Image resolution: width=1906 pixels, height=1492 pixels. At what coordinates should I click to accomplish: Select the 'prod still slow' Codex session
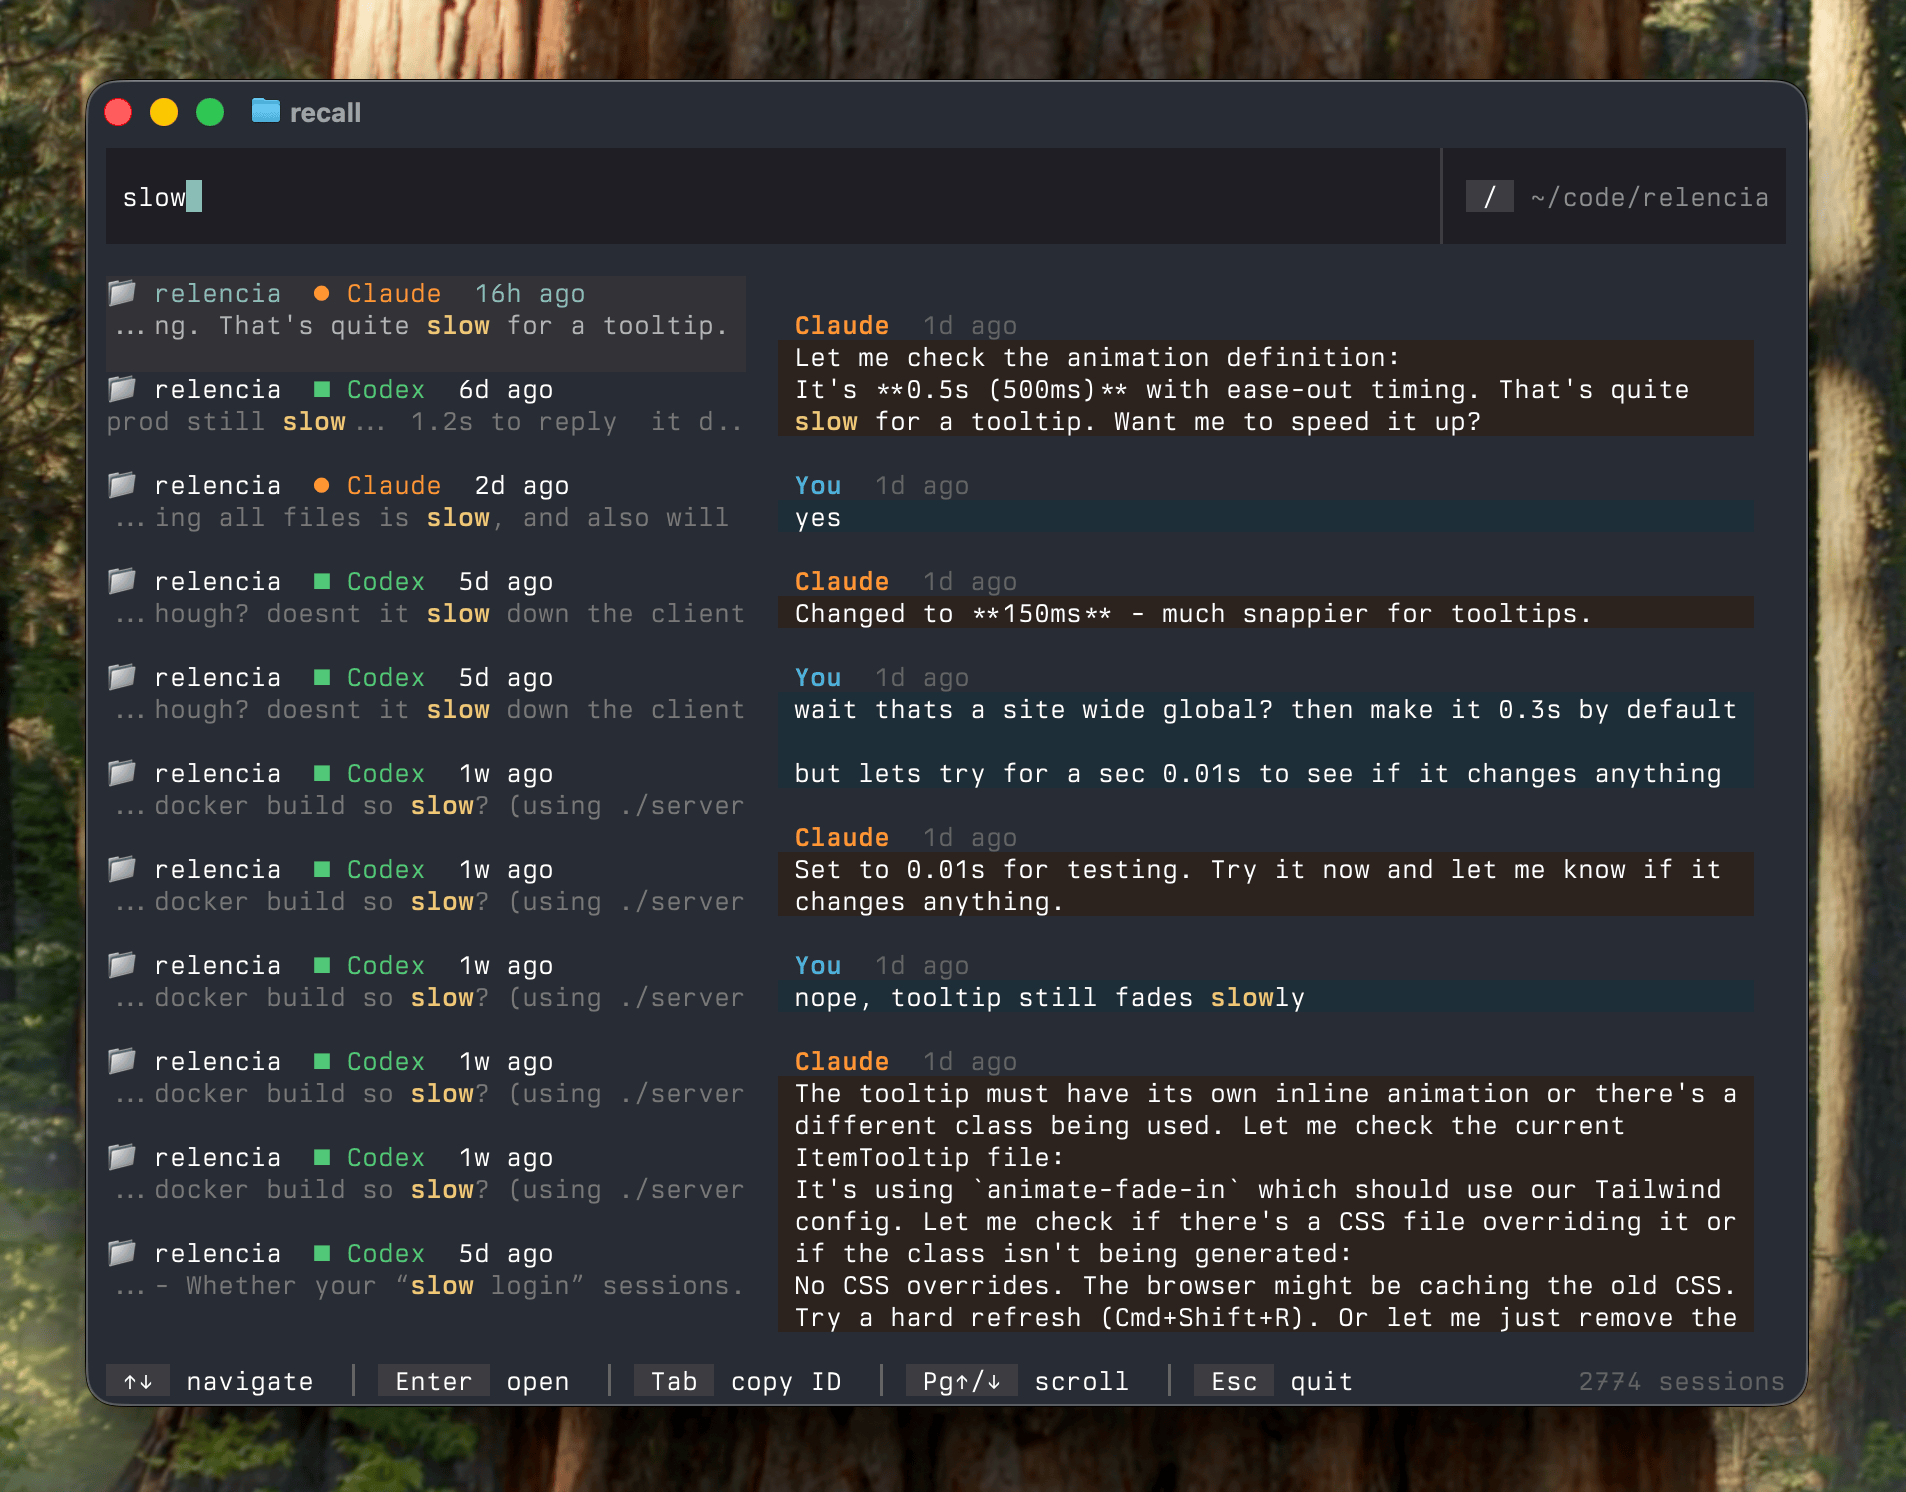click(x=420, y=405)
